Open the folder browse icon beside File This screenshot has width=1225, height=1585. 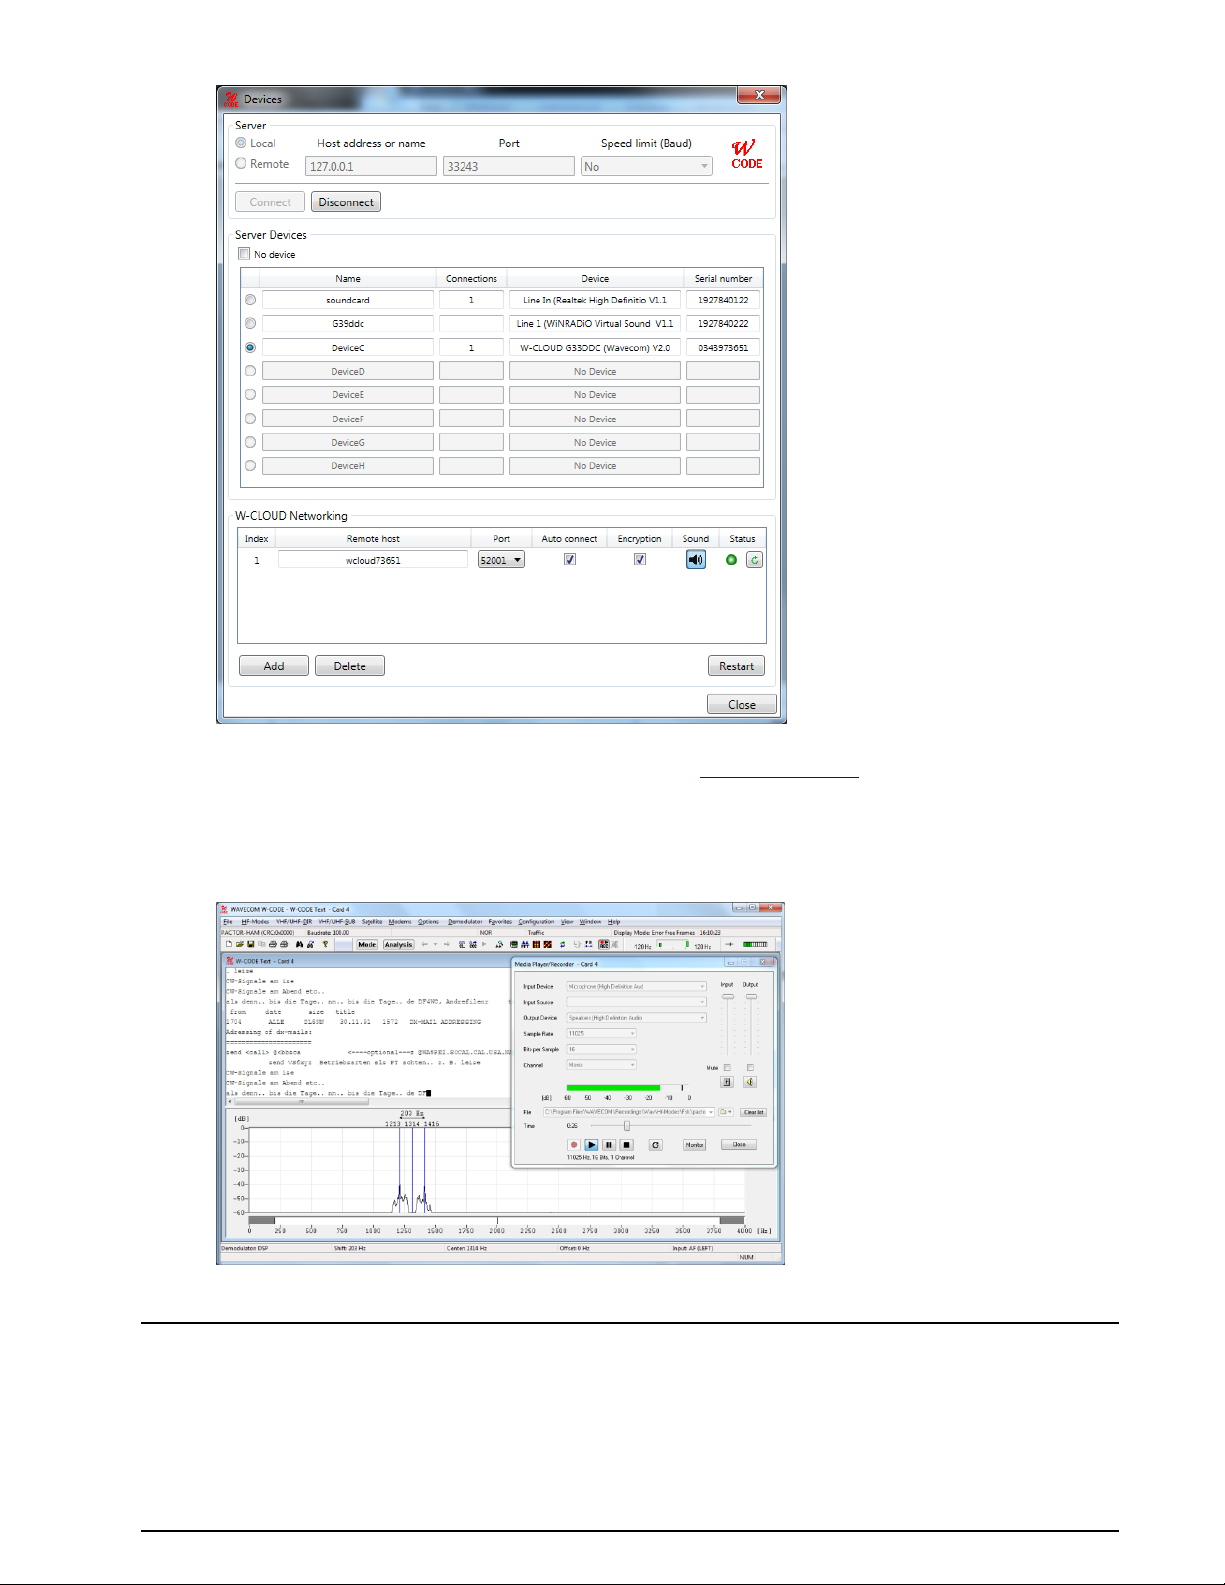(x=726, y=1112)
